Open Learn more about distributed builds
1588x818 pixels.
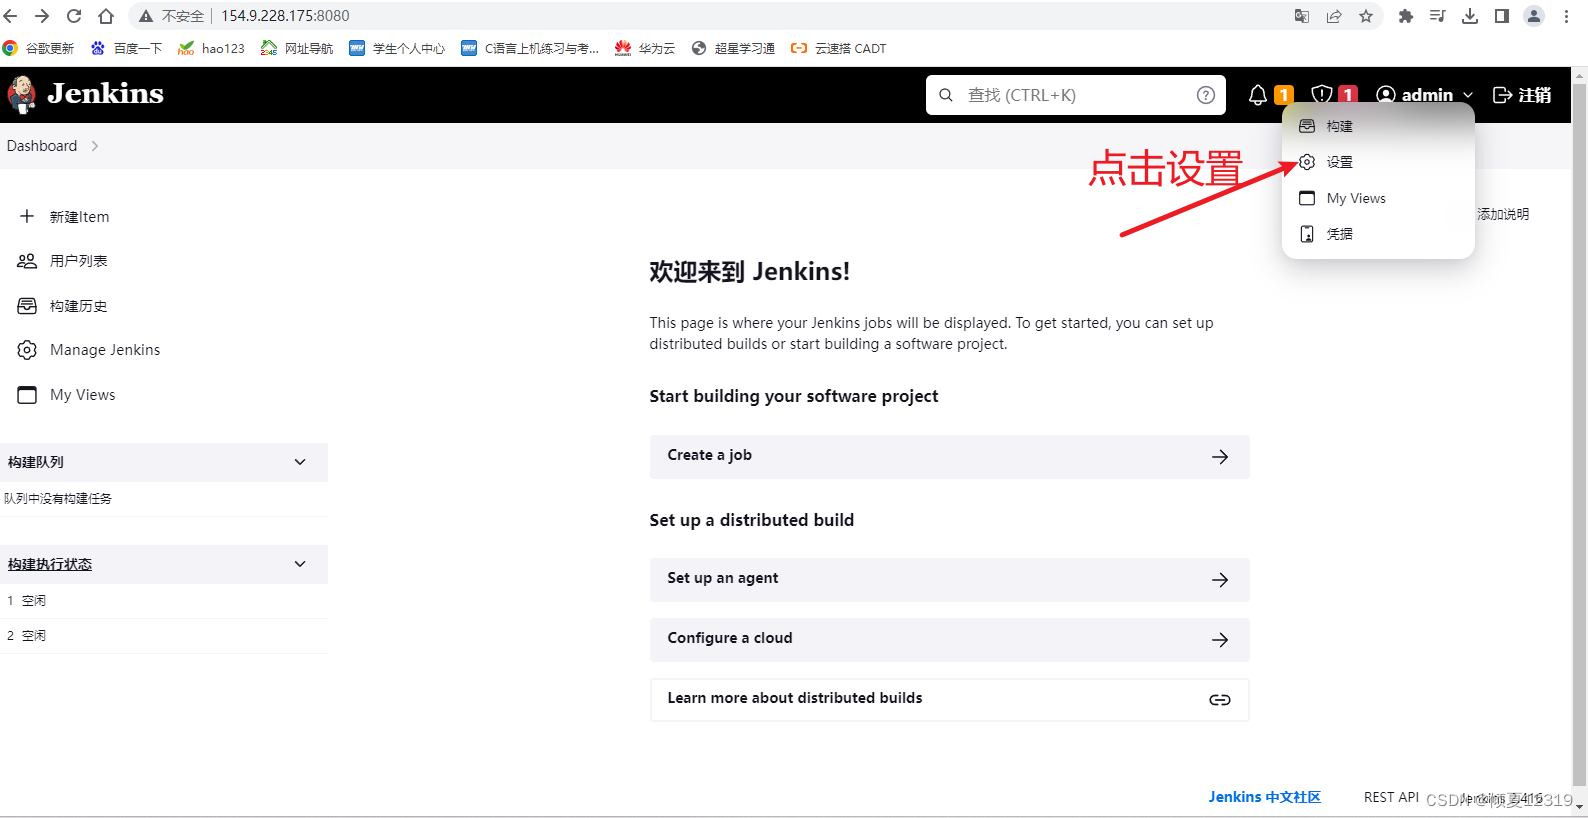click(949, 699)
